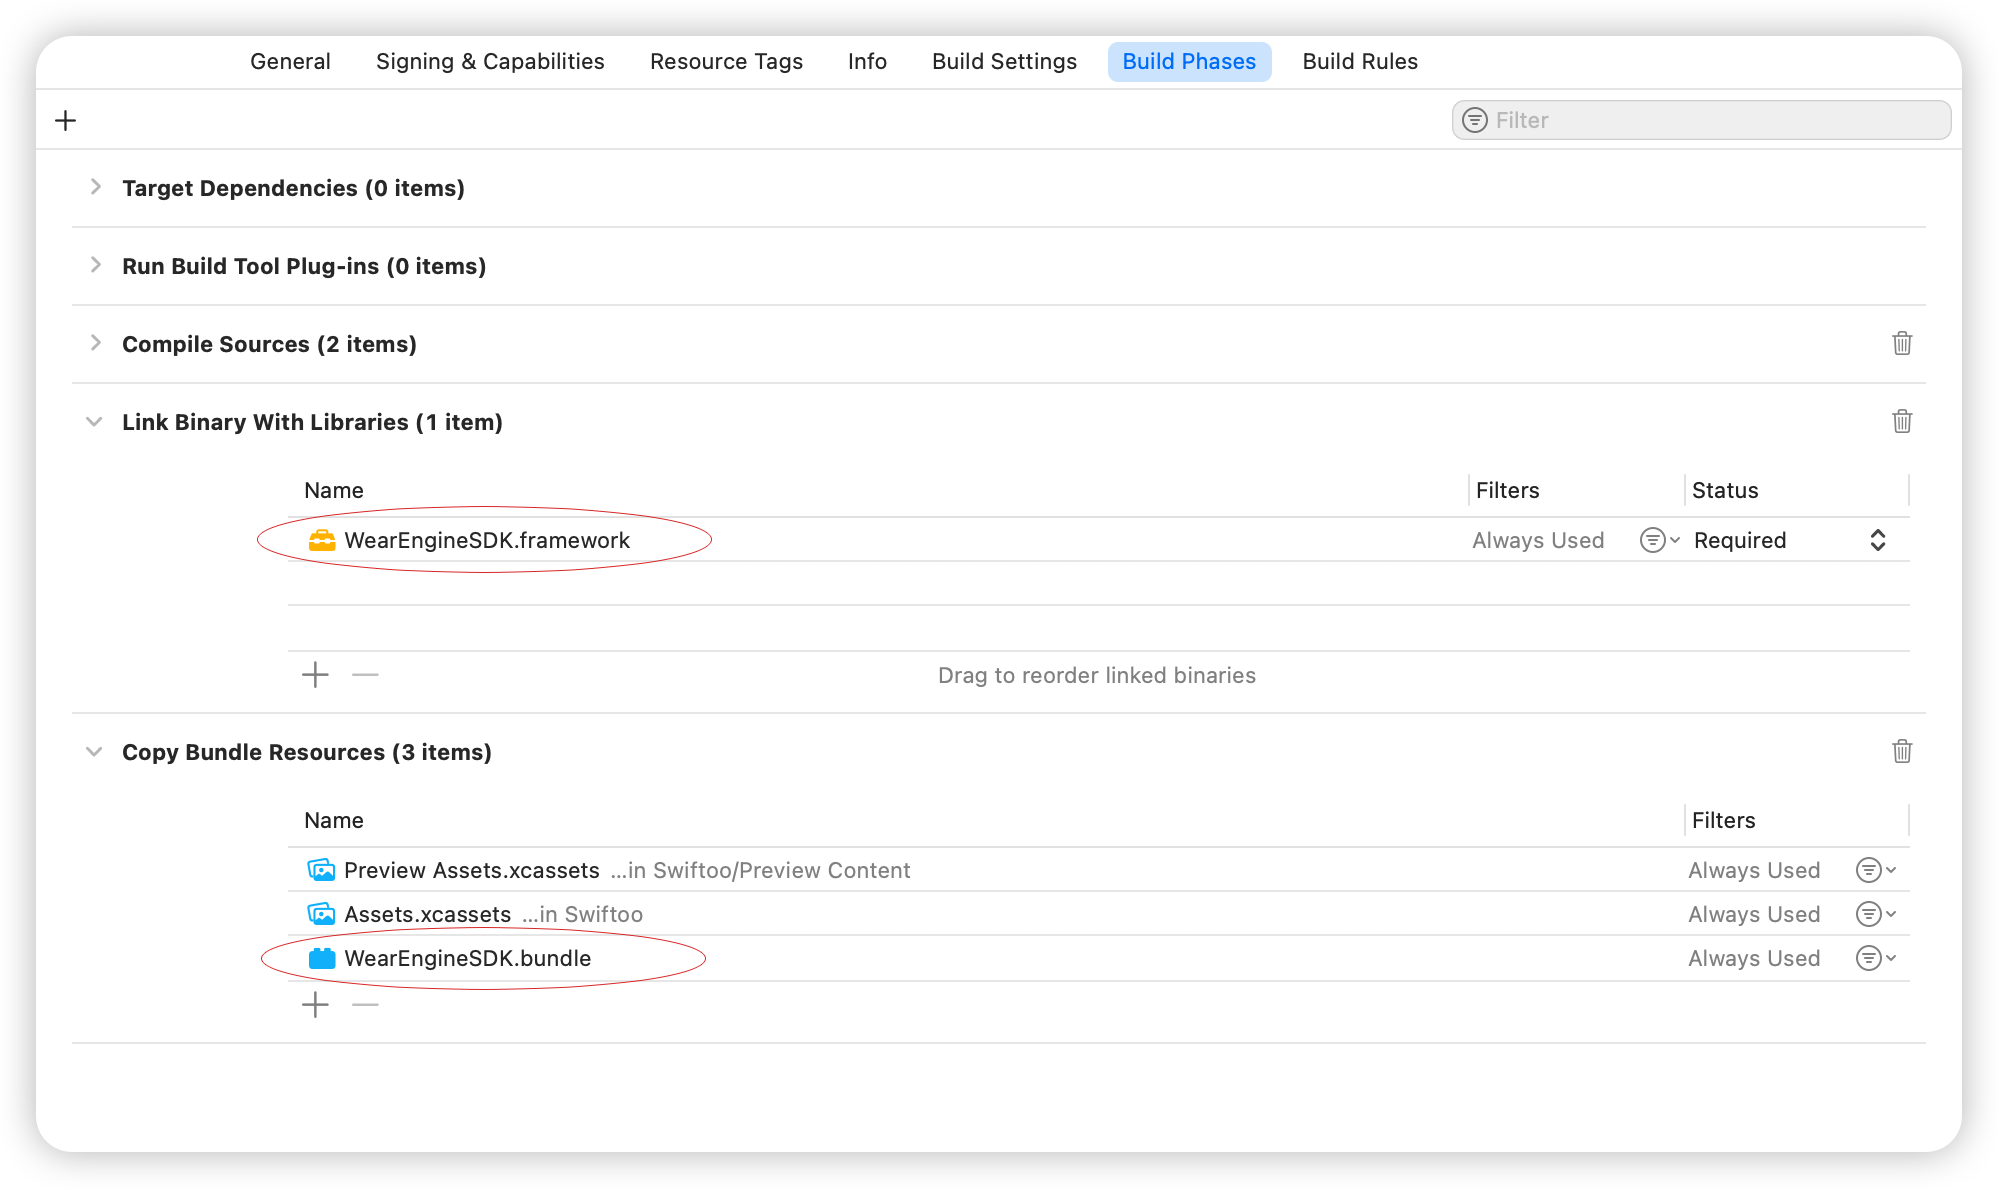Click the Filters column header in Copy Bundle Resources

(1723, 820)
